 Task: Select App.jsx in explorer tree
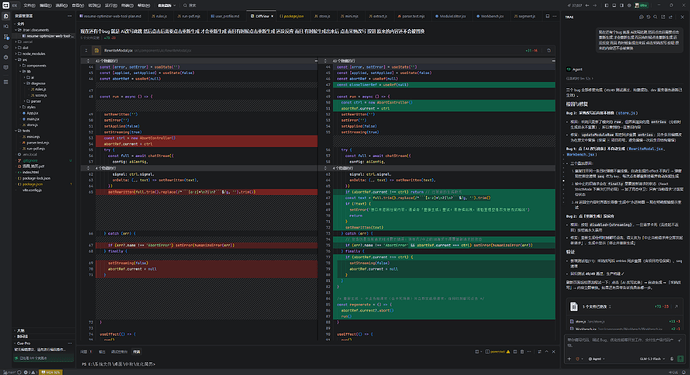[x=33, y=113]
